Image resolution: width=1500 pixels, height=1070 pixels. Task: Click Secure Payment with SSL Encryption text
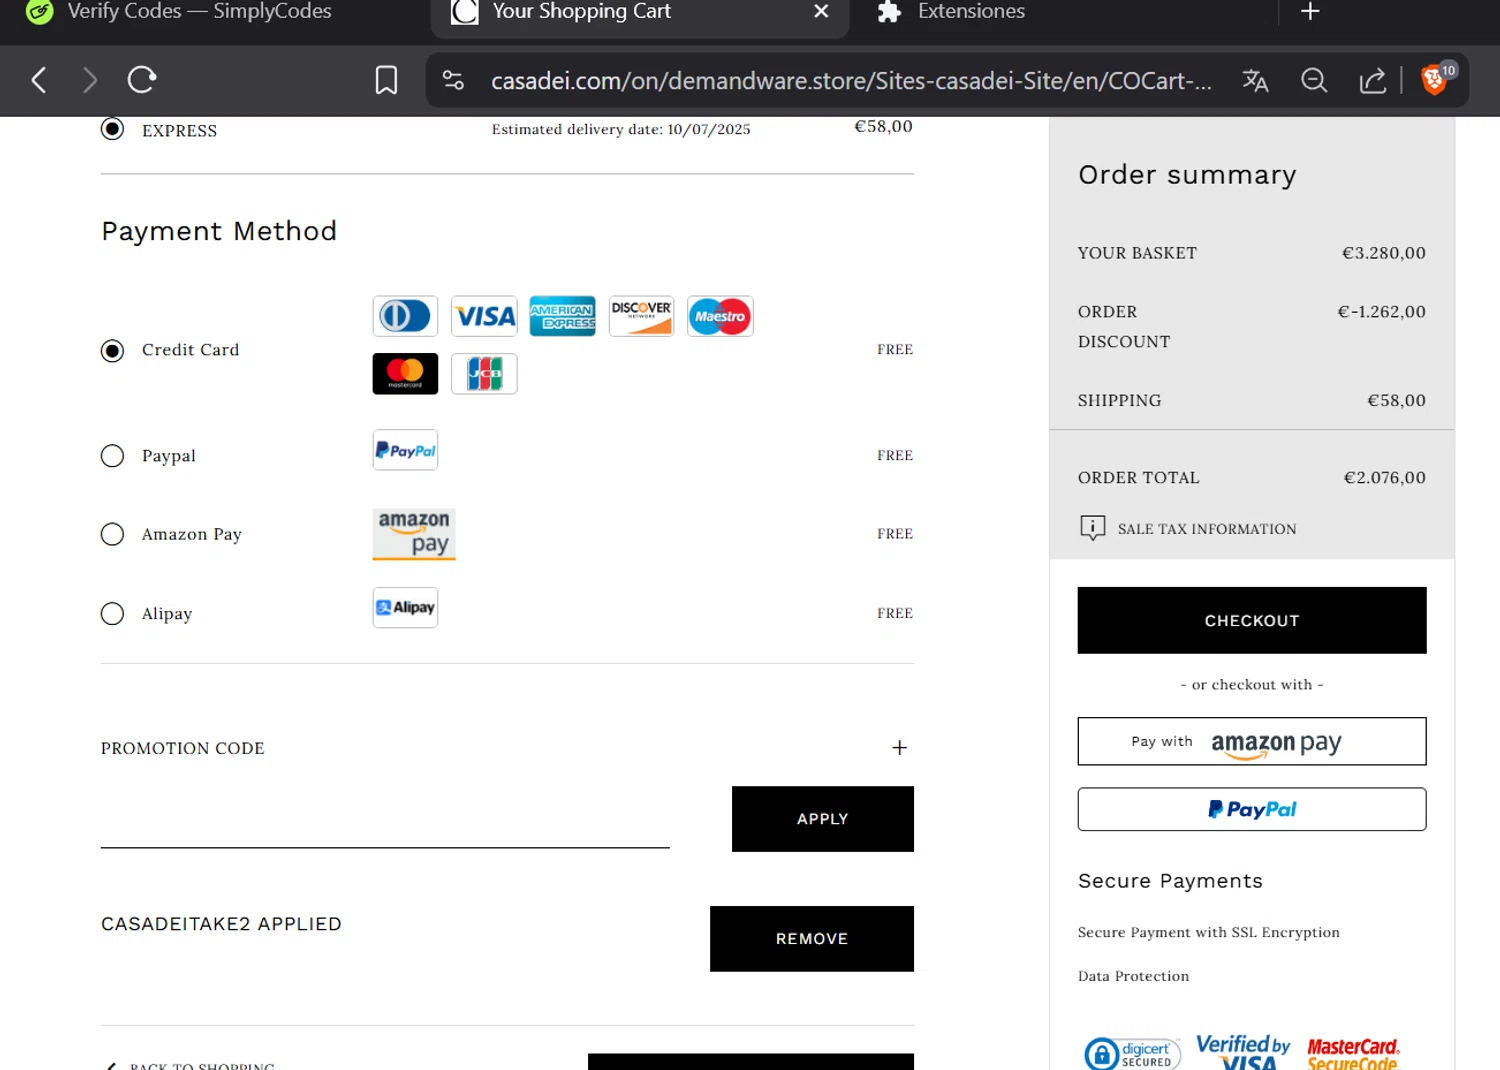(x=1208, y=932)
